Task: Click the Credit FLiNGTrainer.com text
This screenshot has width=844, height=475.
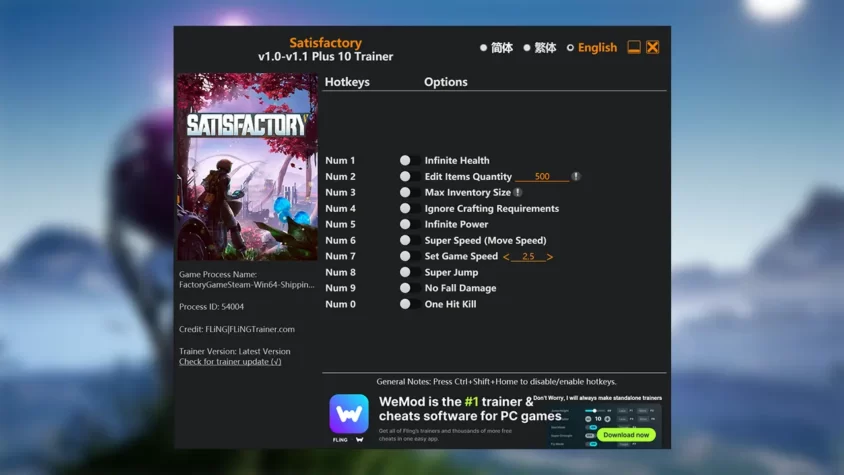Action: 237,329
